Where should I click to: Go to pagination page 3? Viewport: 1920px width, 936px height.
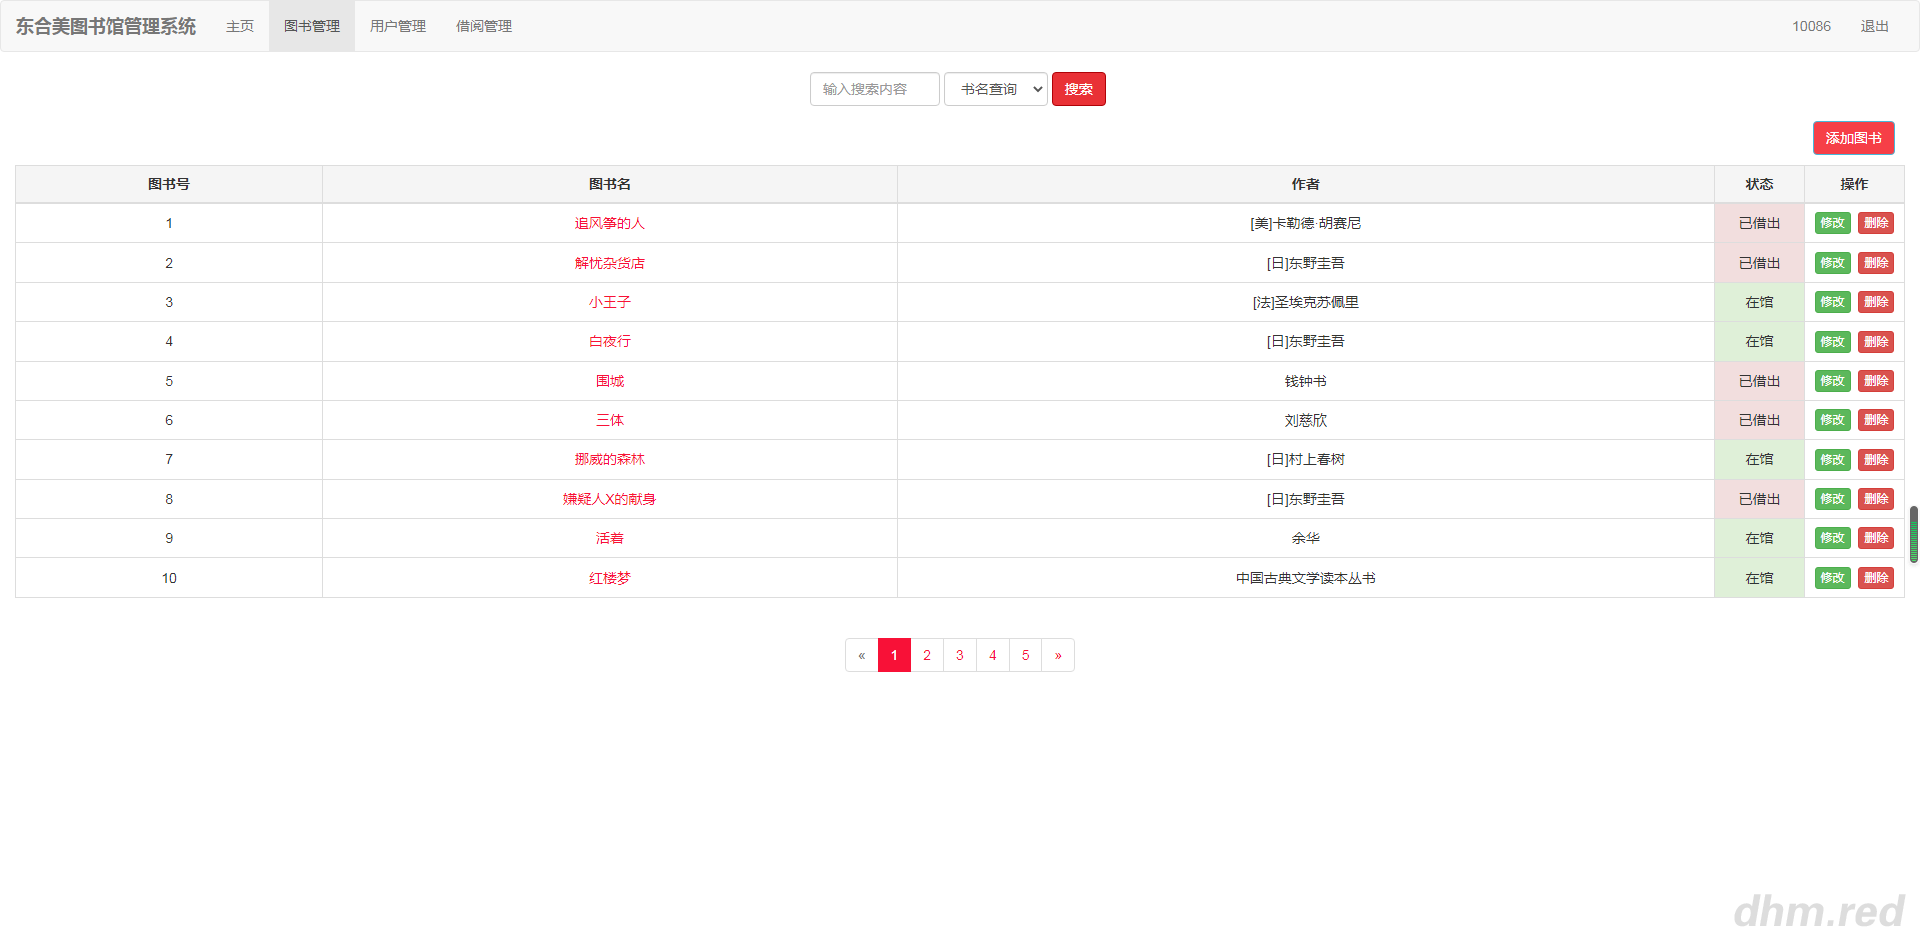[960, 655]
